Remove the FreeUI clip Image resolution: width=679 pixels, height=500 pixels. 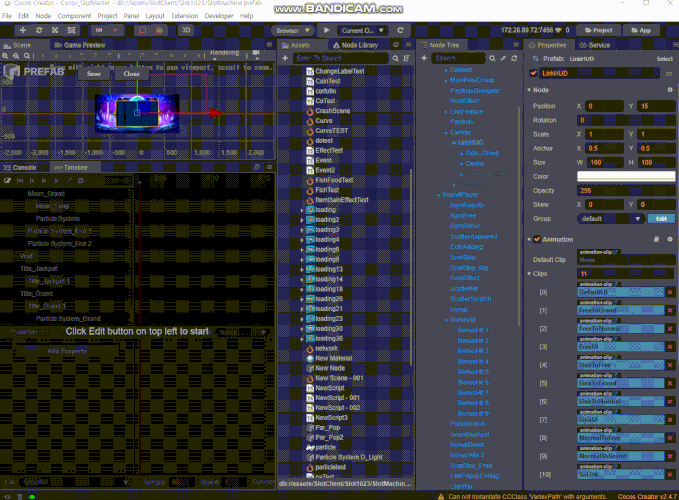click(x=670, y=347)
